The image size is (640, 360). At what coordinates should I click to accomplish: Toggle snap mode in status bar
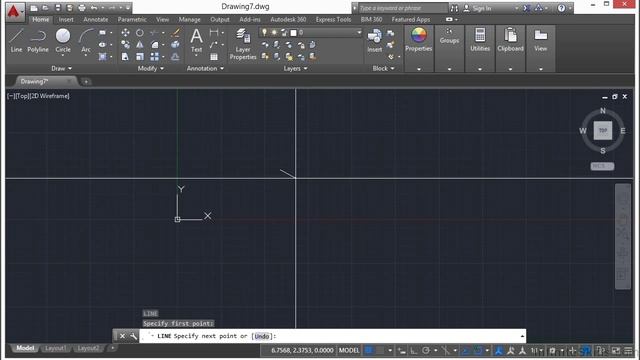point(380,350)
